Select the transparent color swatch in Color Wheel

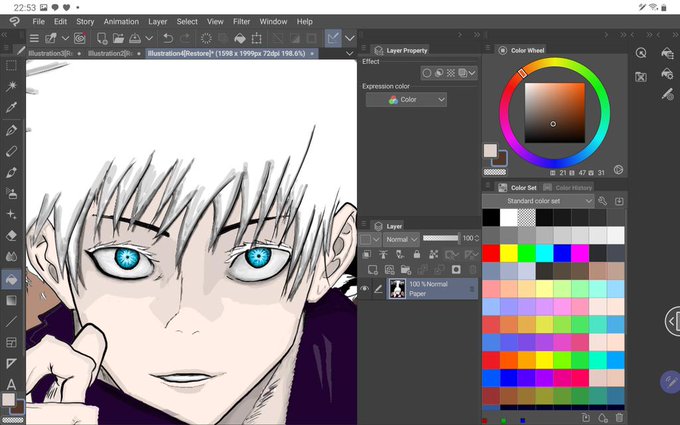point(494,172)
